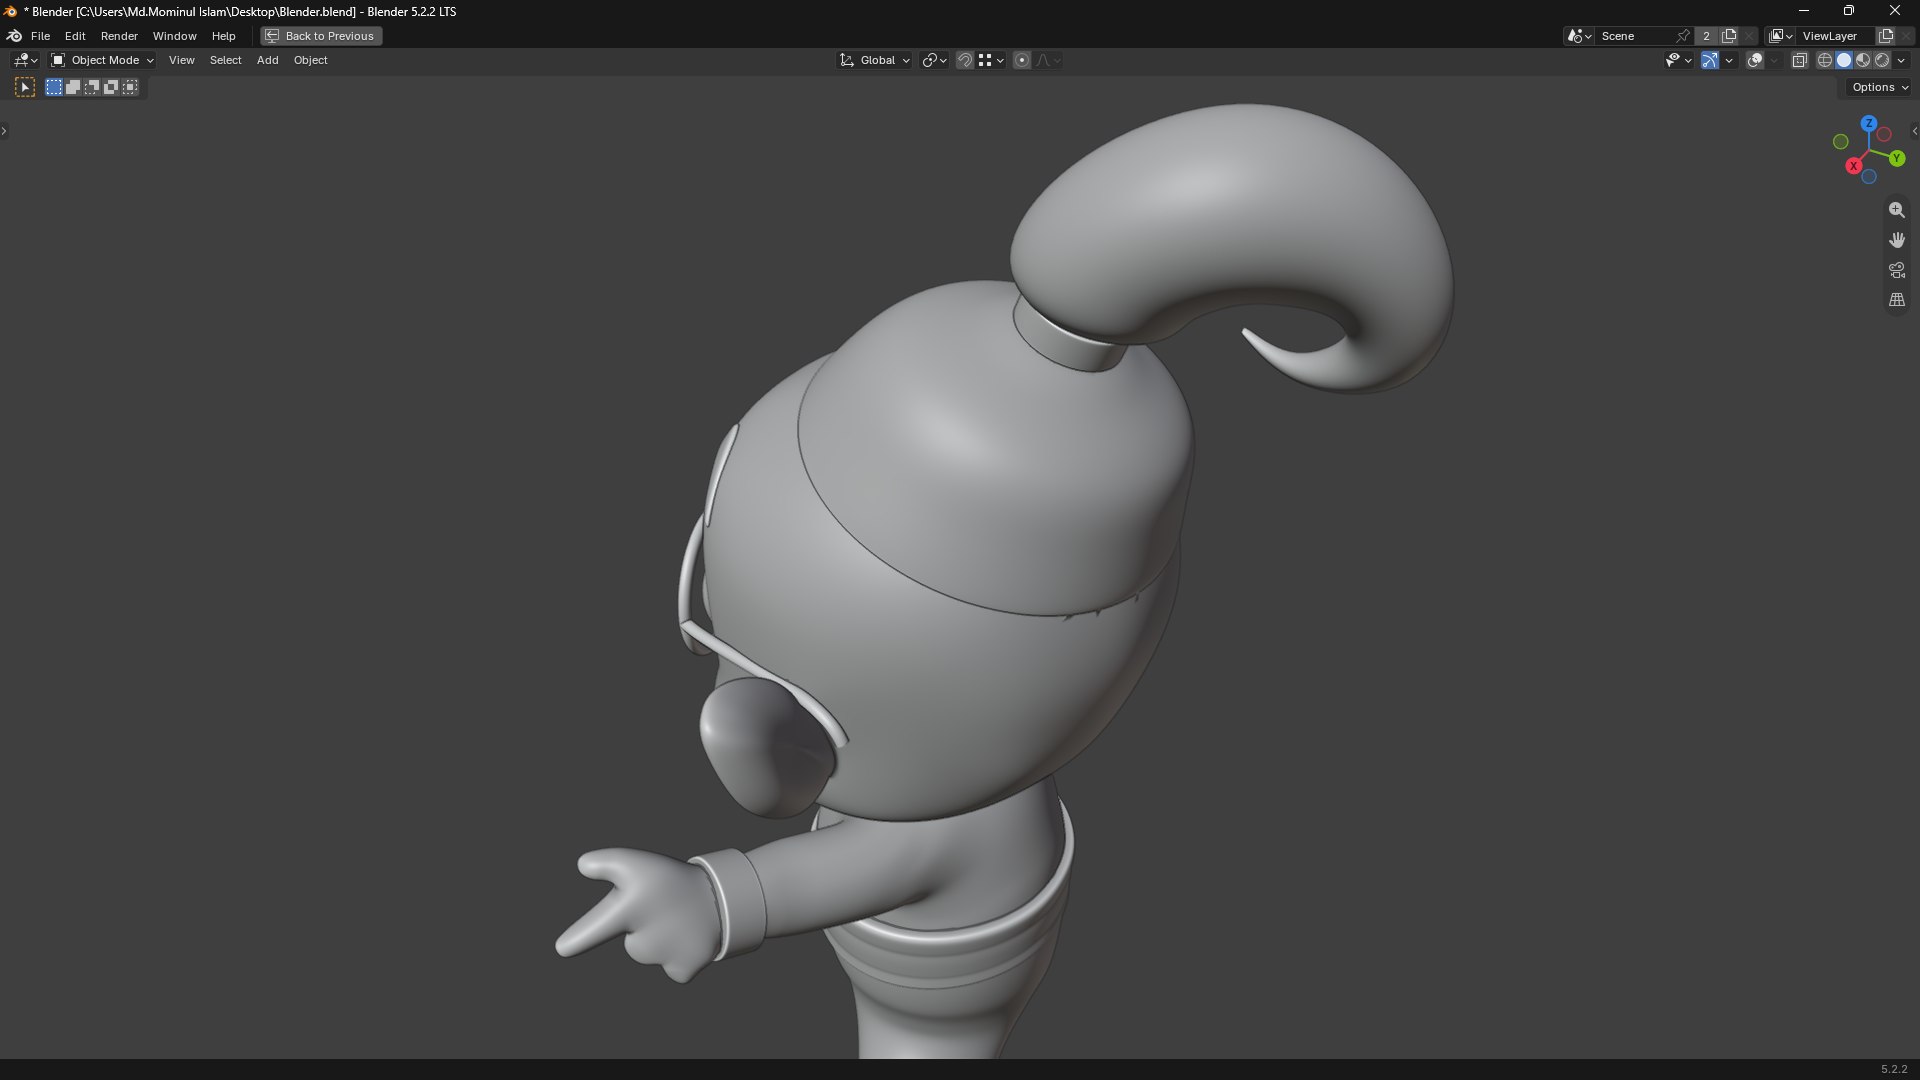Open viewport shading options dropdown arrow
The width and height of the screenshot is (1920, 1080).
click(1902, 60)
